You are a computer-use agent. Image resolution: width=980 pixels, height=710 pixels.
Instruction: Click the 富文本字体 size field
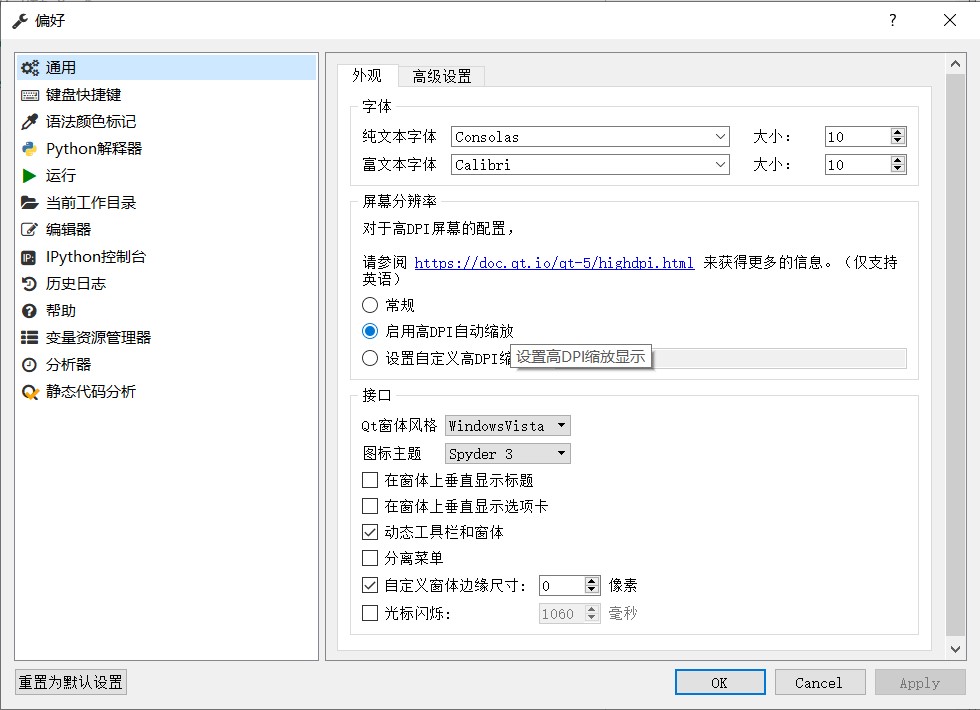tap(858, 165)
